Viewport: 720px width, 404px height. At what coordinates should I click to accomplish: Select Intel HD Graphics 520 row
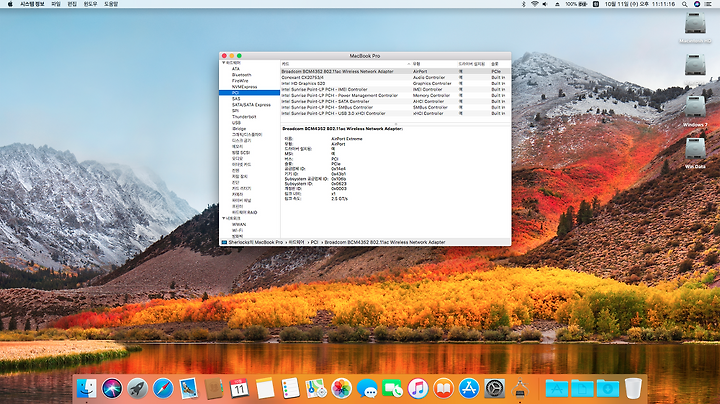point(395,84)
